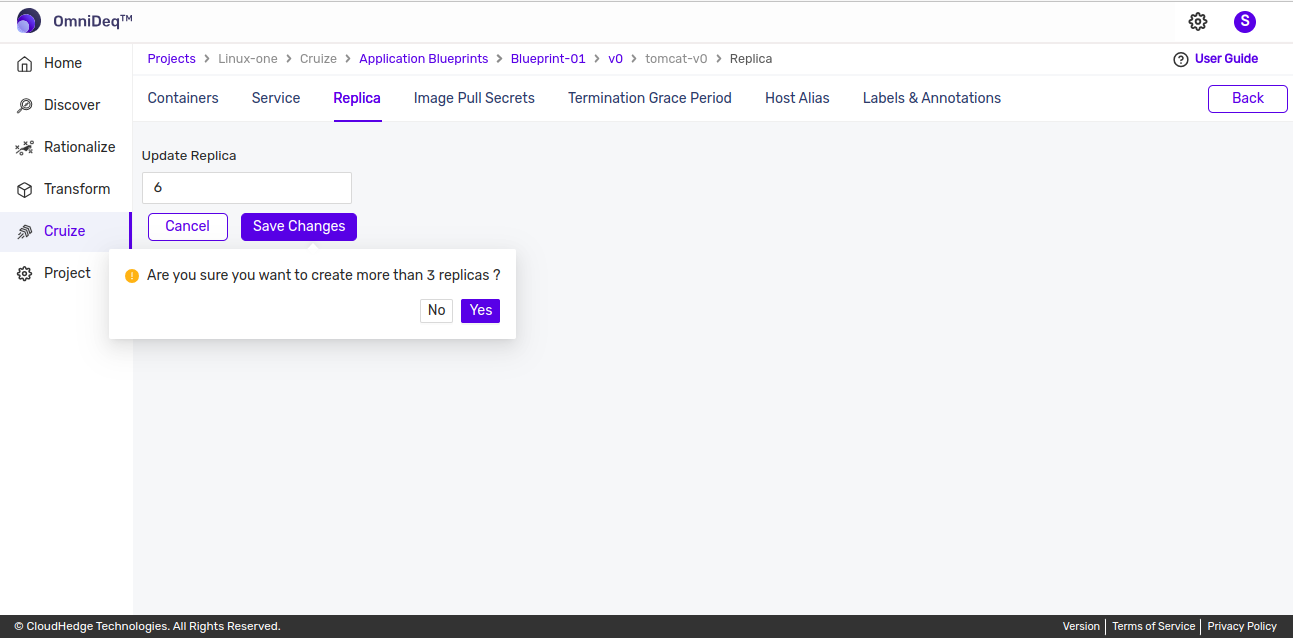The height and width of the screenshot is (638, 1293).
Task: Click the Cruize sidebar icon
Action: tap(25, 231)
